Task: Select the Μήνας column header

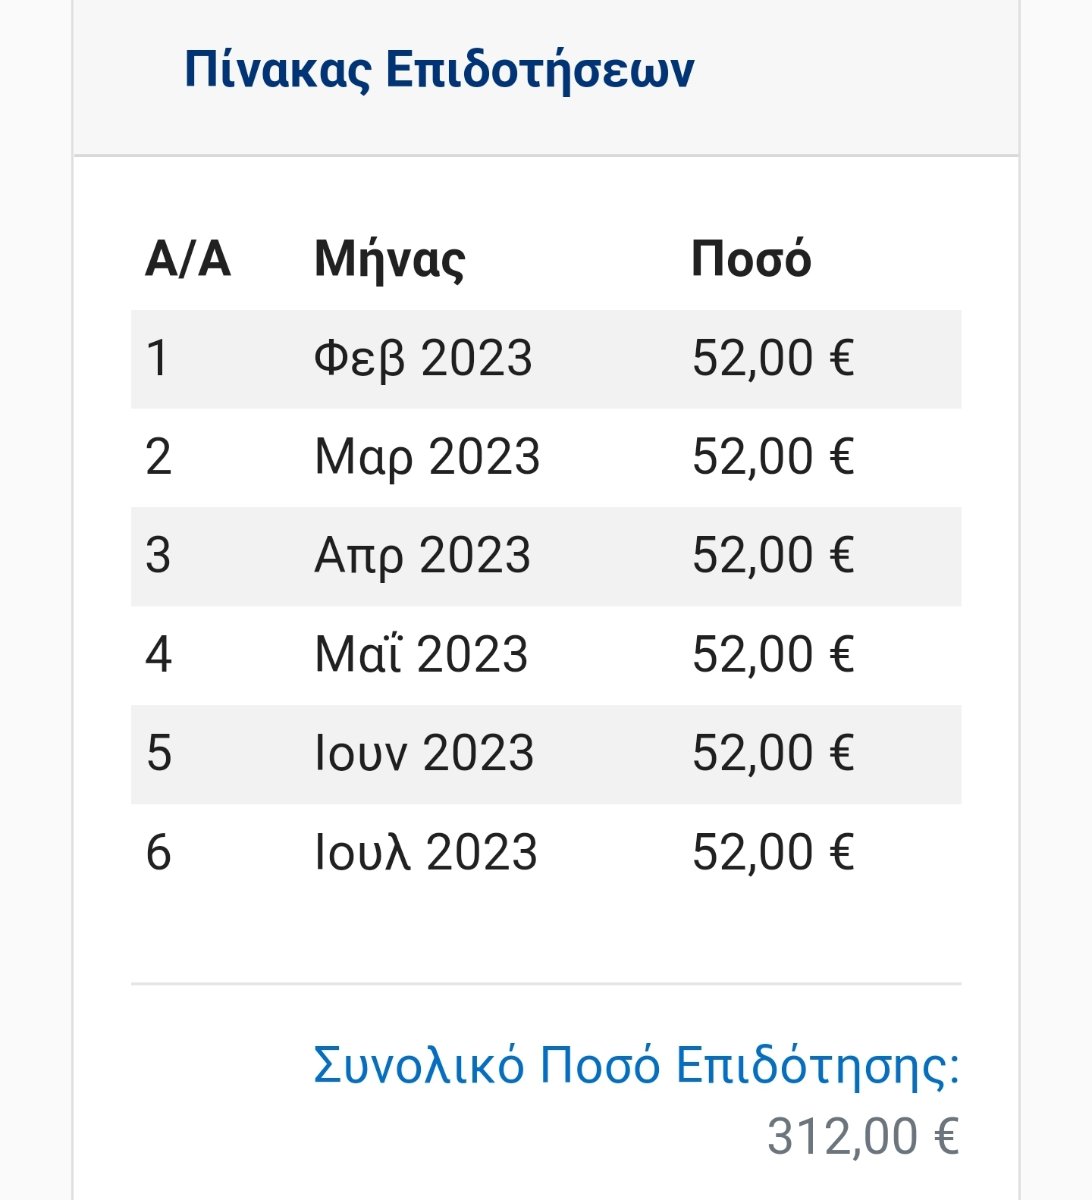Action: tap(390, 260)
